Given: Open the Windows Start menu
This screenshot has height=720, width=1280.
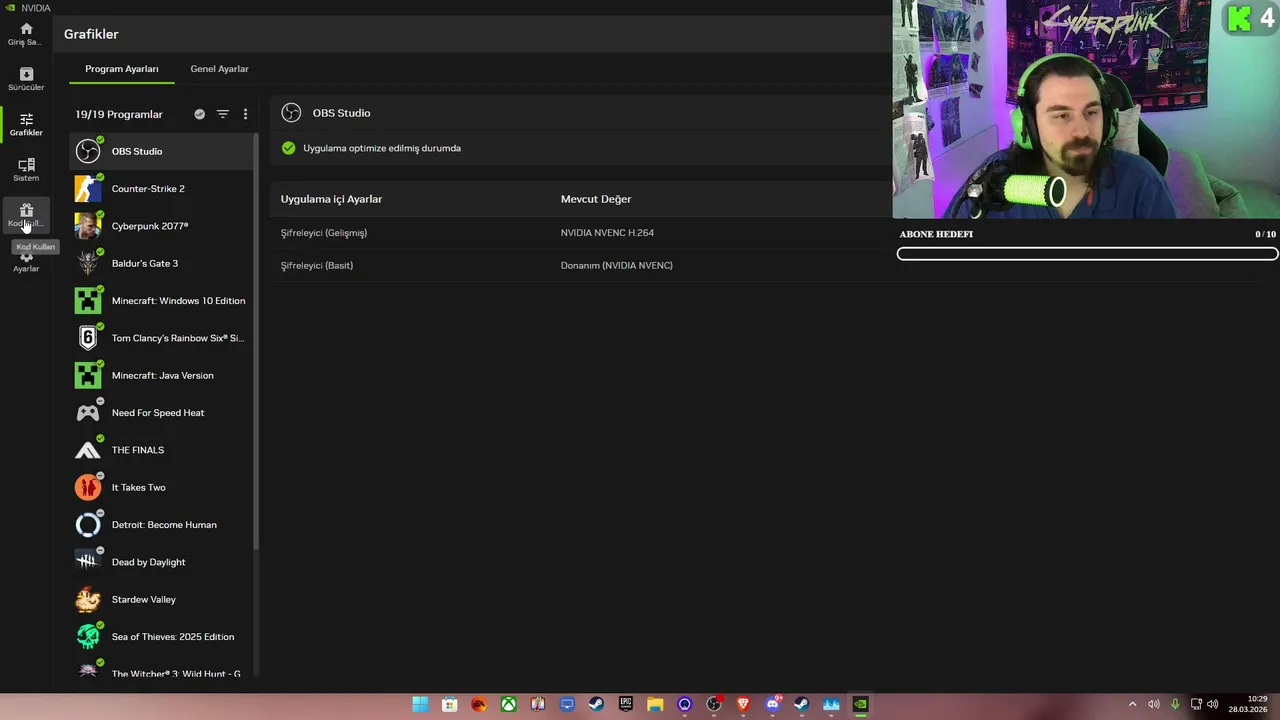Looking at the screenshot, I should (420, 704).
